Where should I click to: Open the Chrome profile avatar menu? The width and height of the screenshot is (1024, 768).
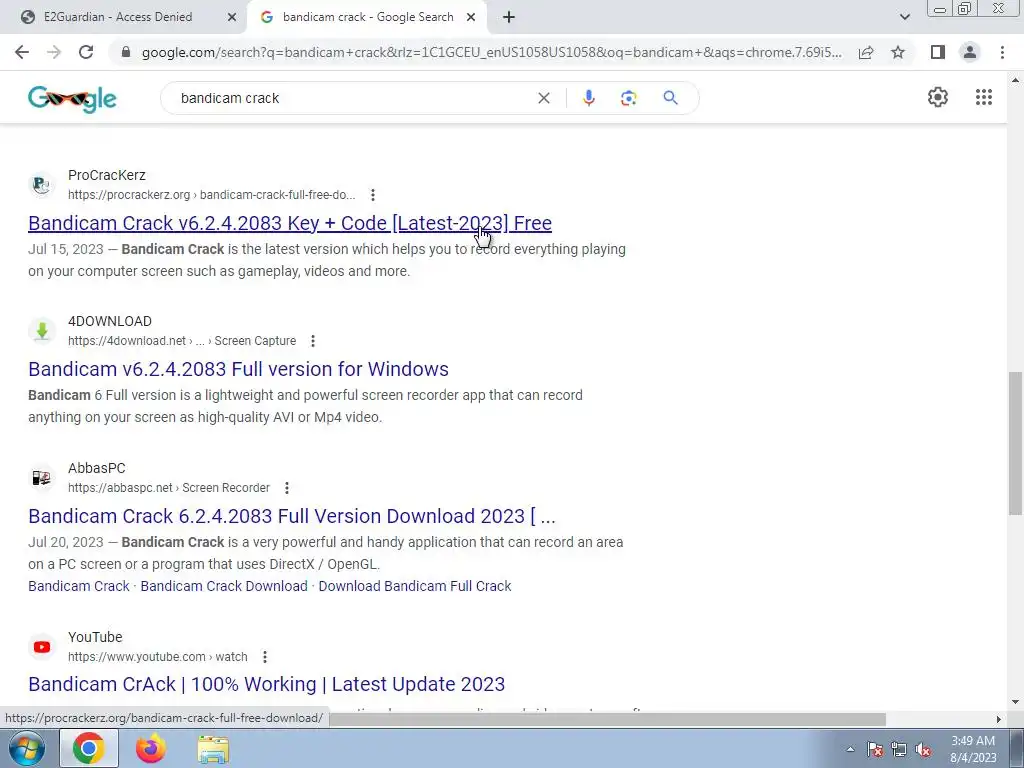pyautogui.click(x=970, y=52)
